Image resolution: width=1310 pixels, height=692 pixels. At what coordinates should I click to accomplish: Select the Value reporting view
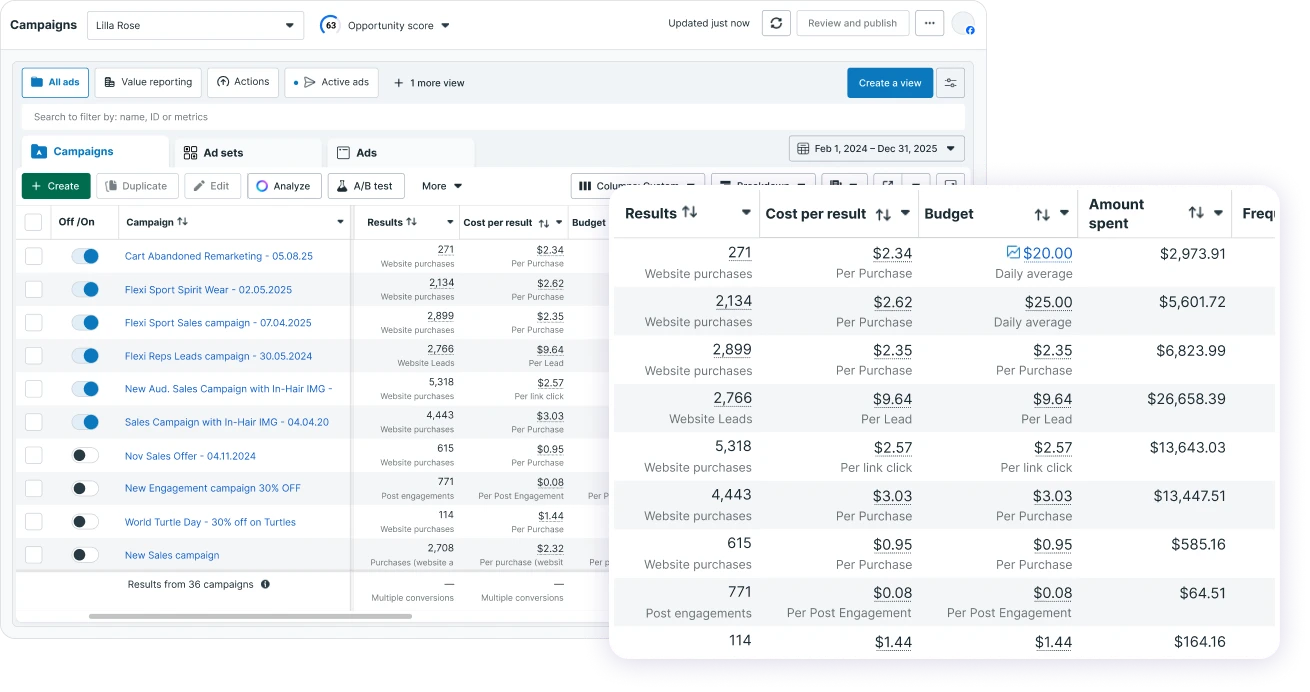tap(148, 82)
